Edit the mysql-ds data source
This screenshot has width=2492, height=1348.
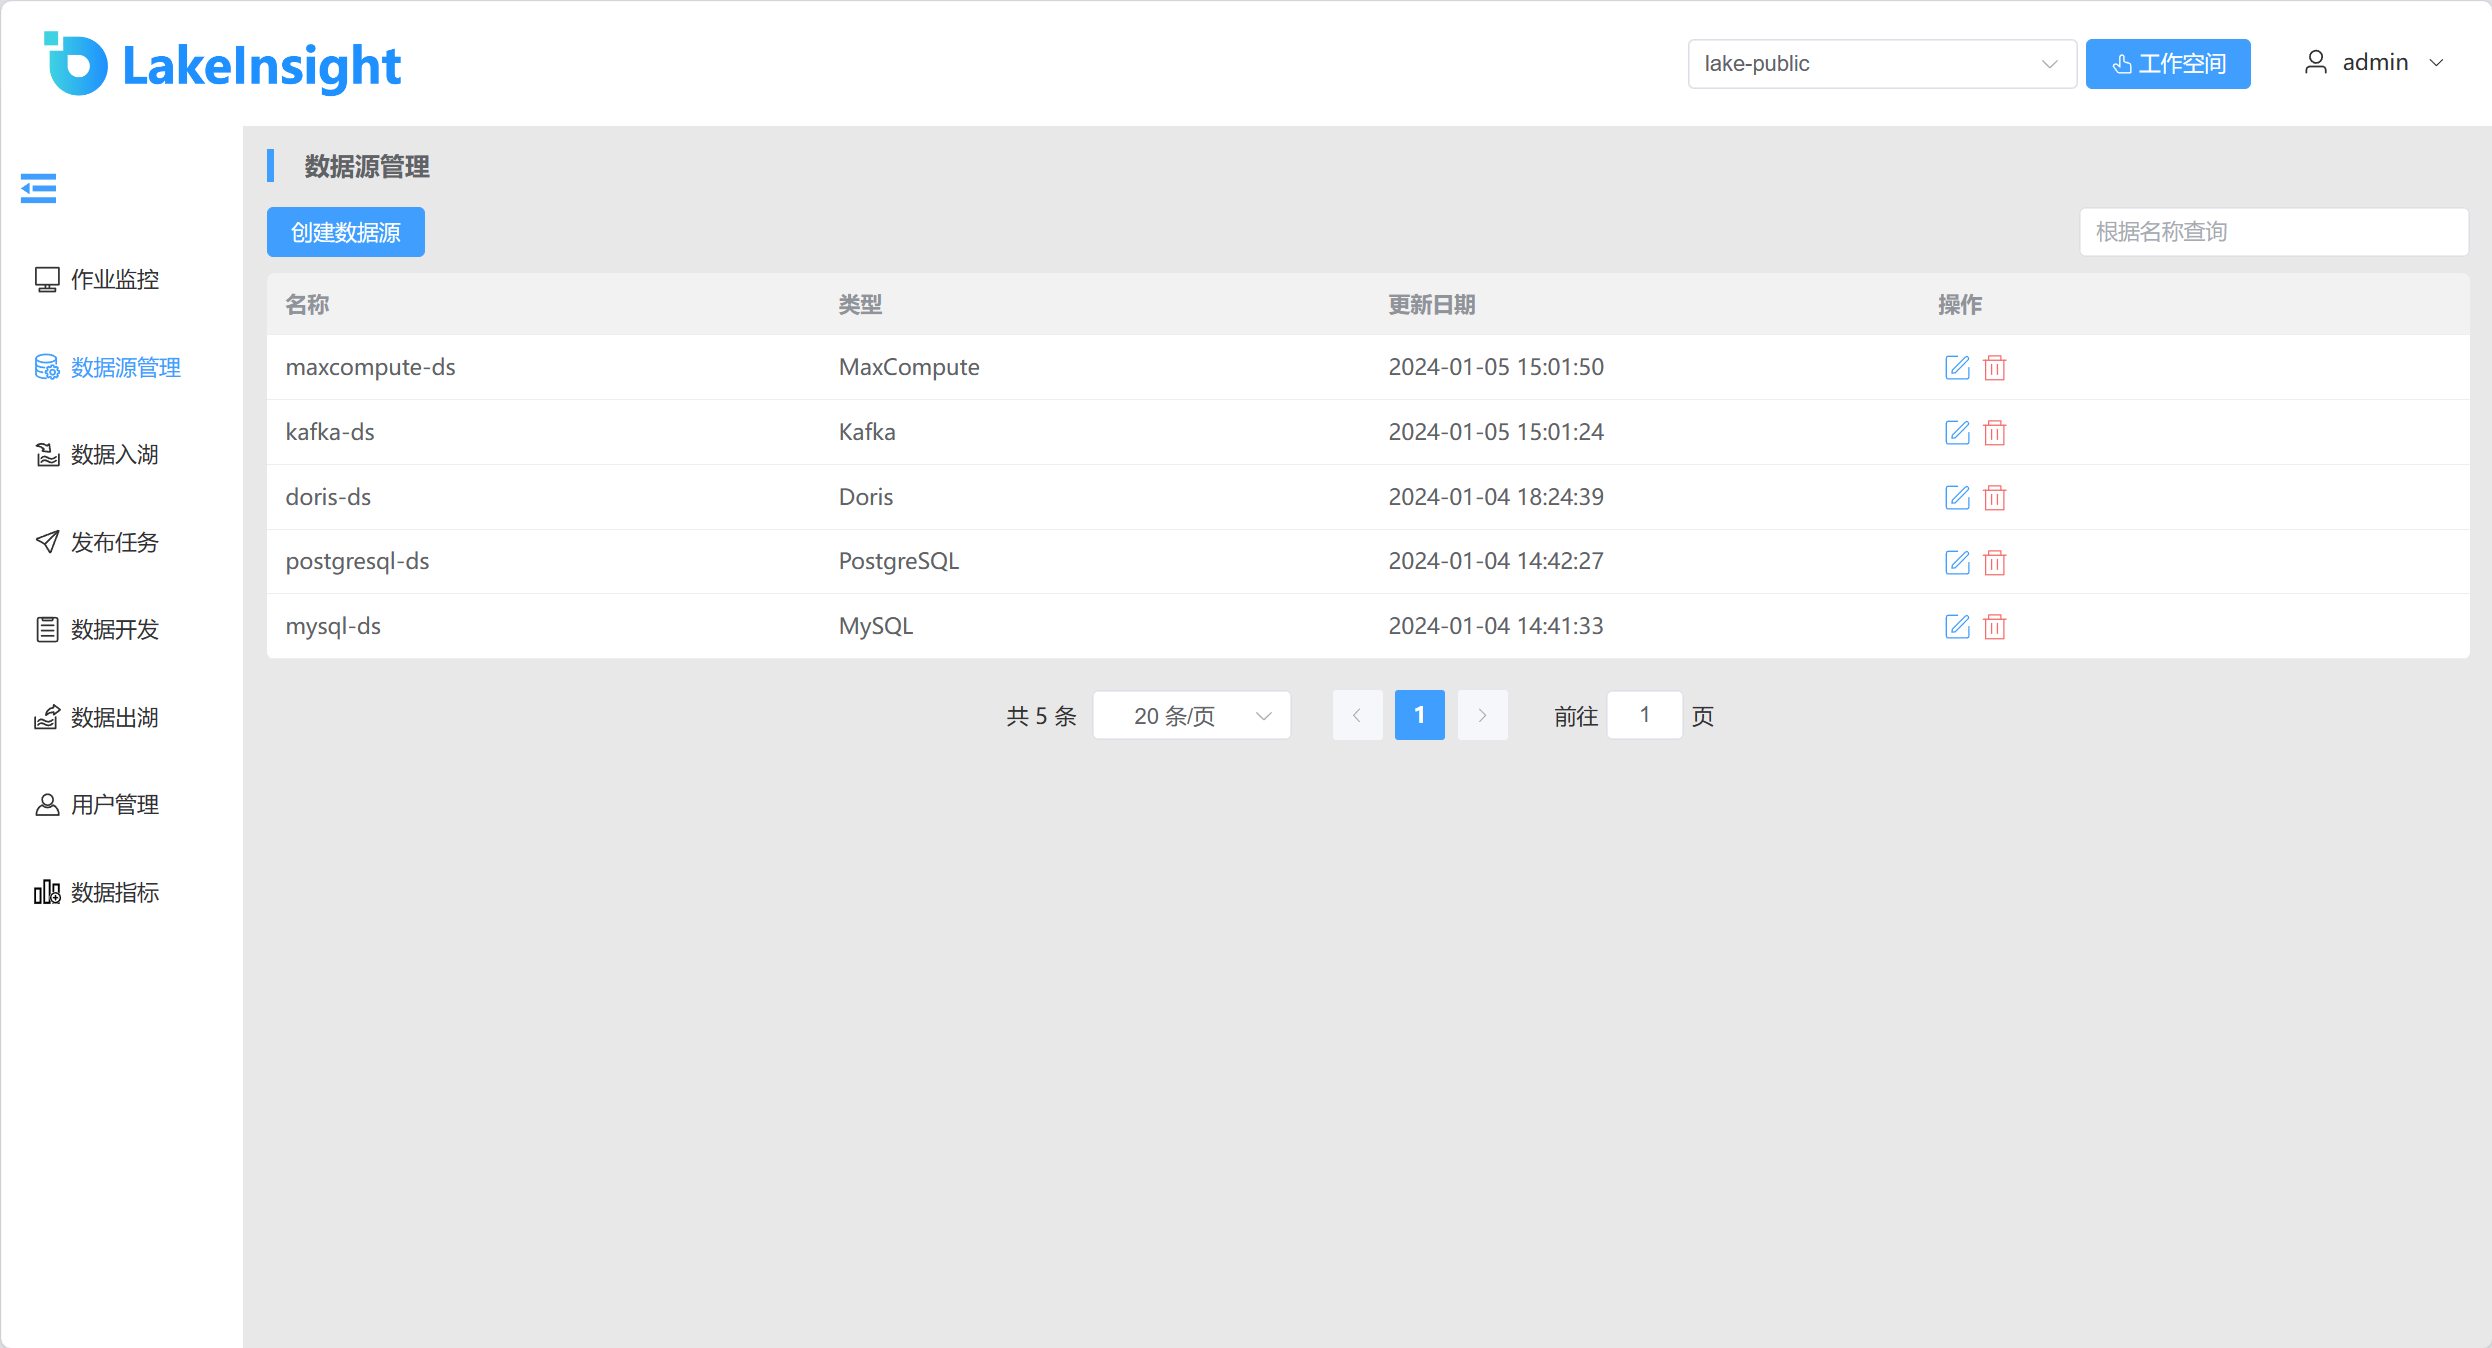pos(1957,626)
